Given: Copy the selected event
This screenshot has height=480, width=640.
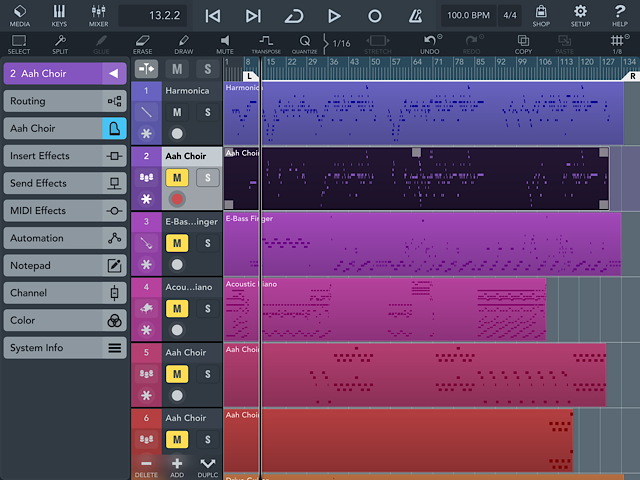Looking at the screenshot, I should point(523,44).
